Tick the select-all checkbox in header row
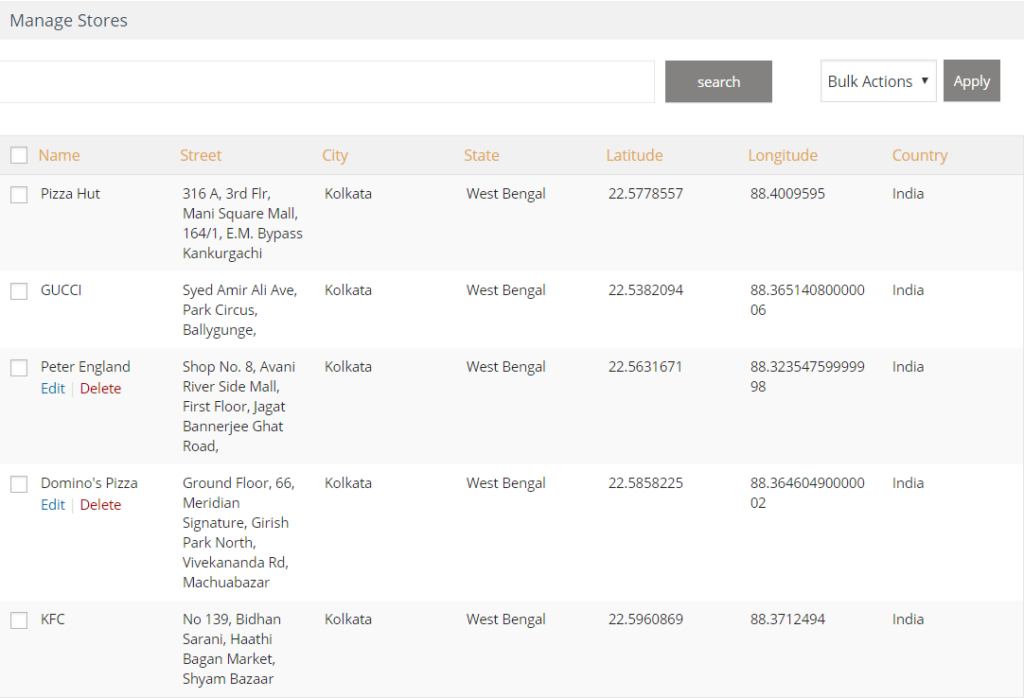The width and height of the screenshot is (1024, 698). coord(19,155)
